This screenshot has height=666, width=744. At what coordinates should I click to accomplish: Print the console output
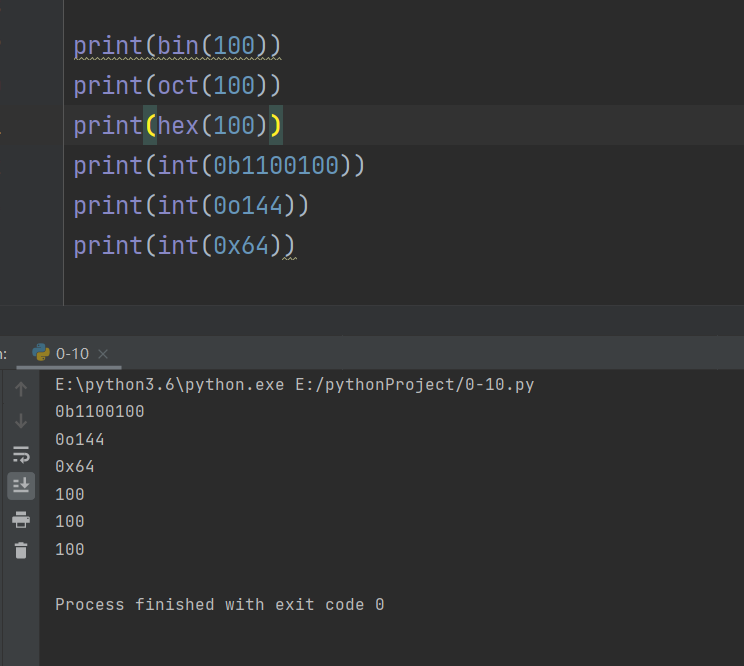21,519
